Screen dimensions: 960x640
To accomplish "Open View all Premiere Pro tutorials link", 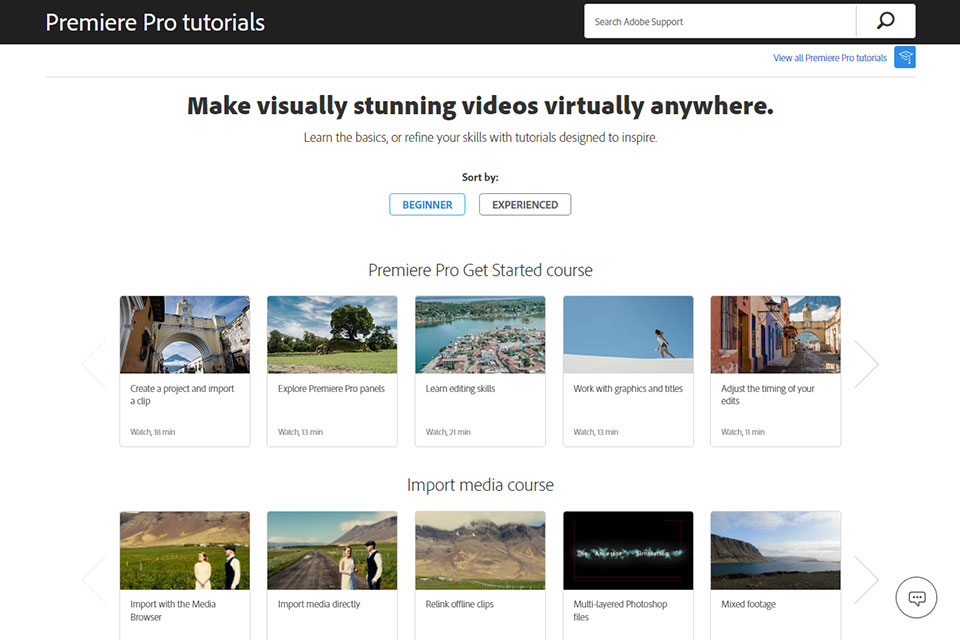I will (829, 58).
